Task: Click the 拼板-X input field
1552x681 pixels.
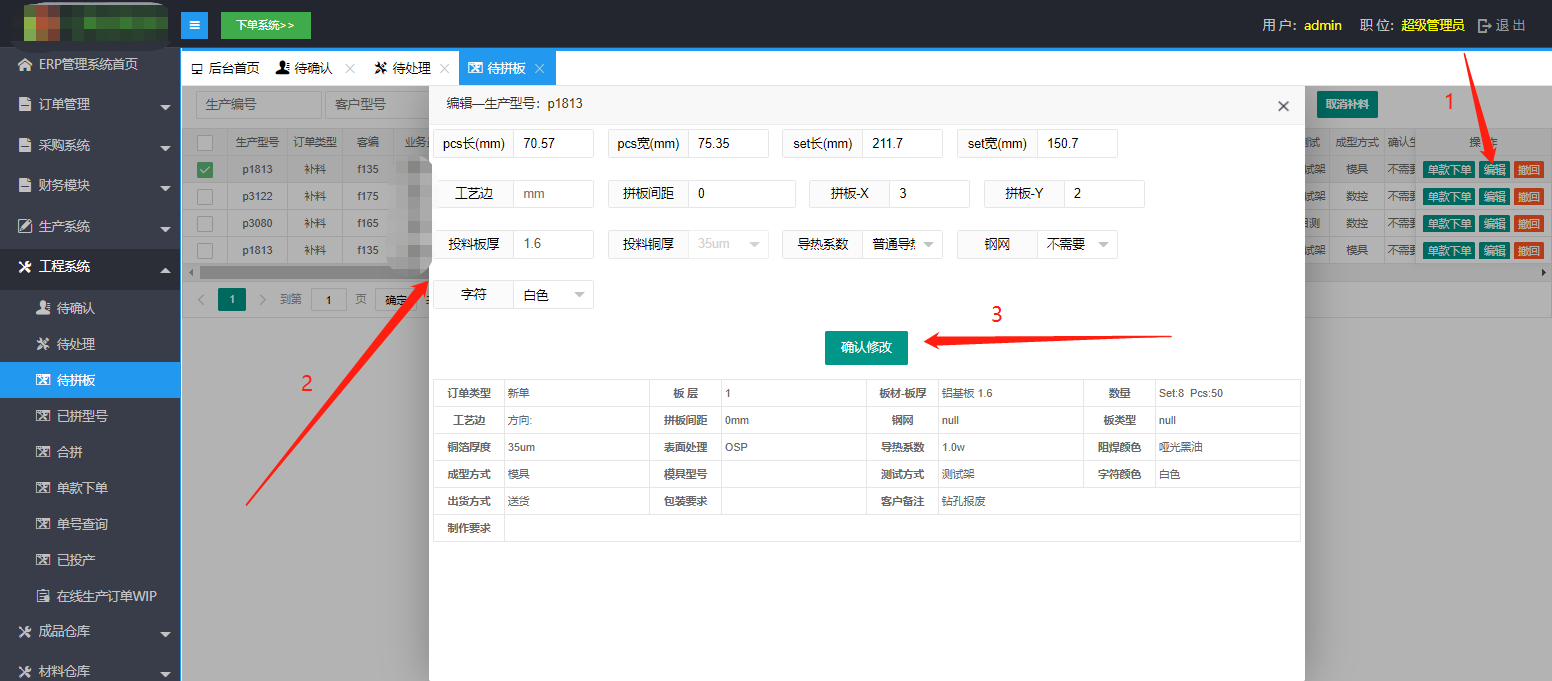Action: (x=929, y=194)
